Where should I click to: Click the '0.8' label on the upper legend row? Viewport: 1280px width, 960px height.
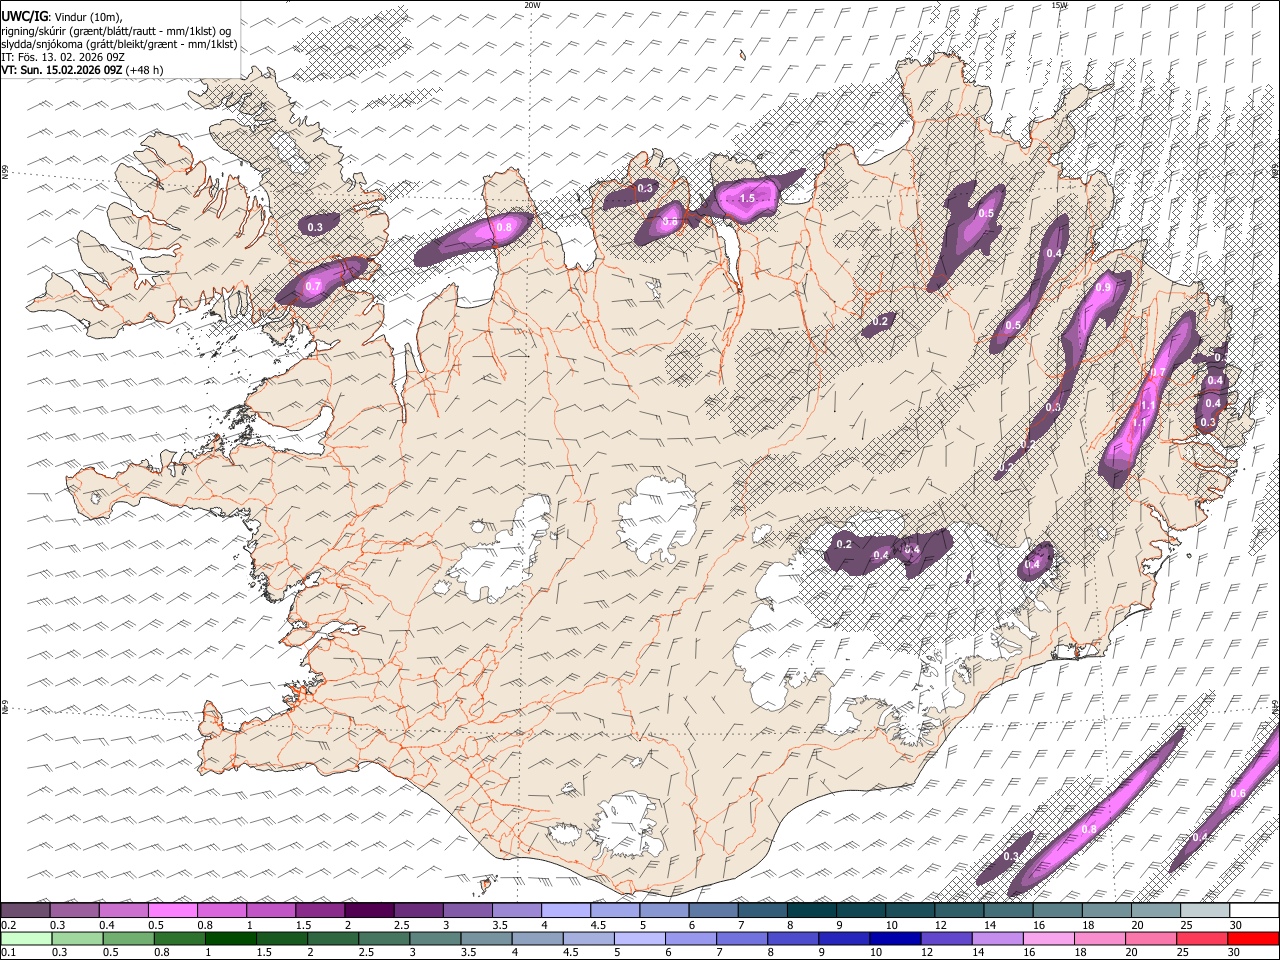(x=204, y=925)
